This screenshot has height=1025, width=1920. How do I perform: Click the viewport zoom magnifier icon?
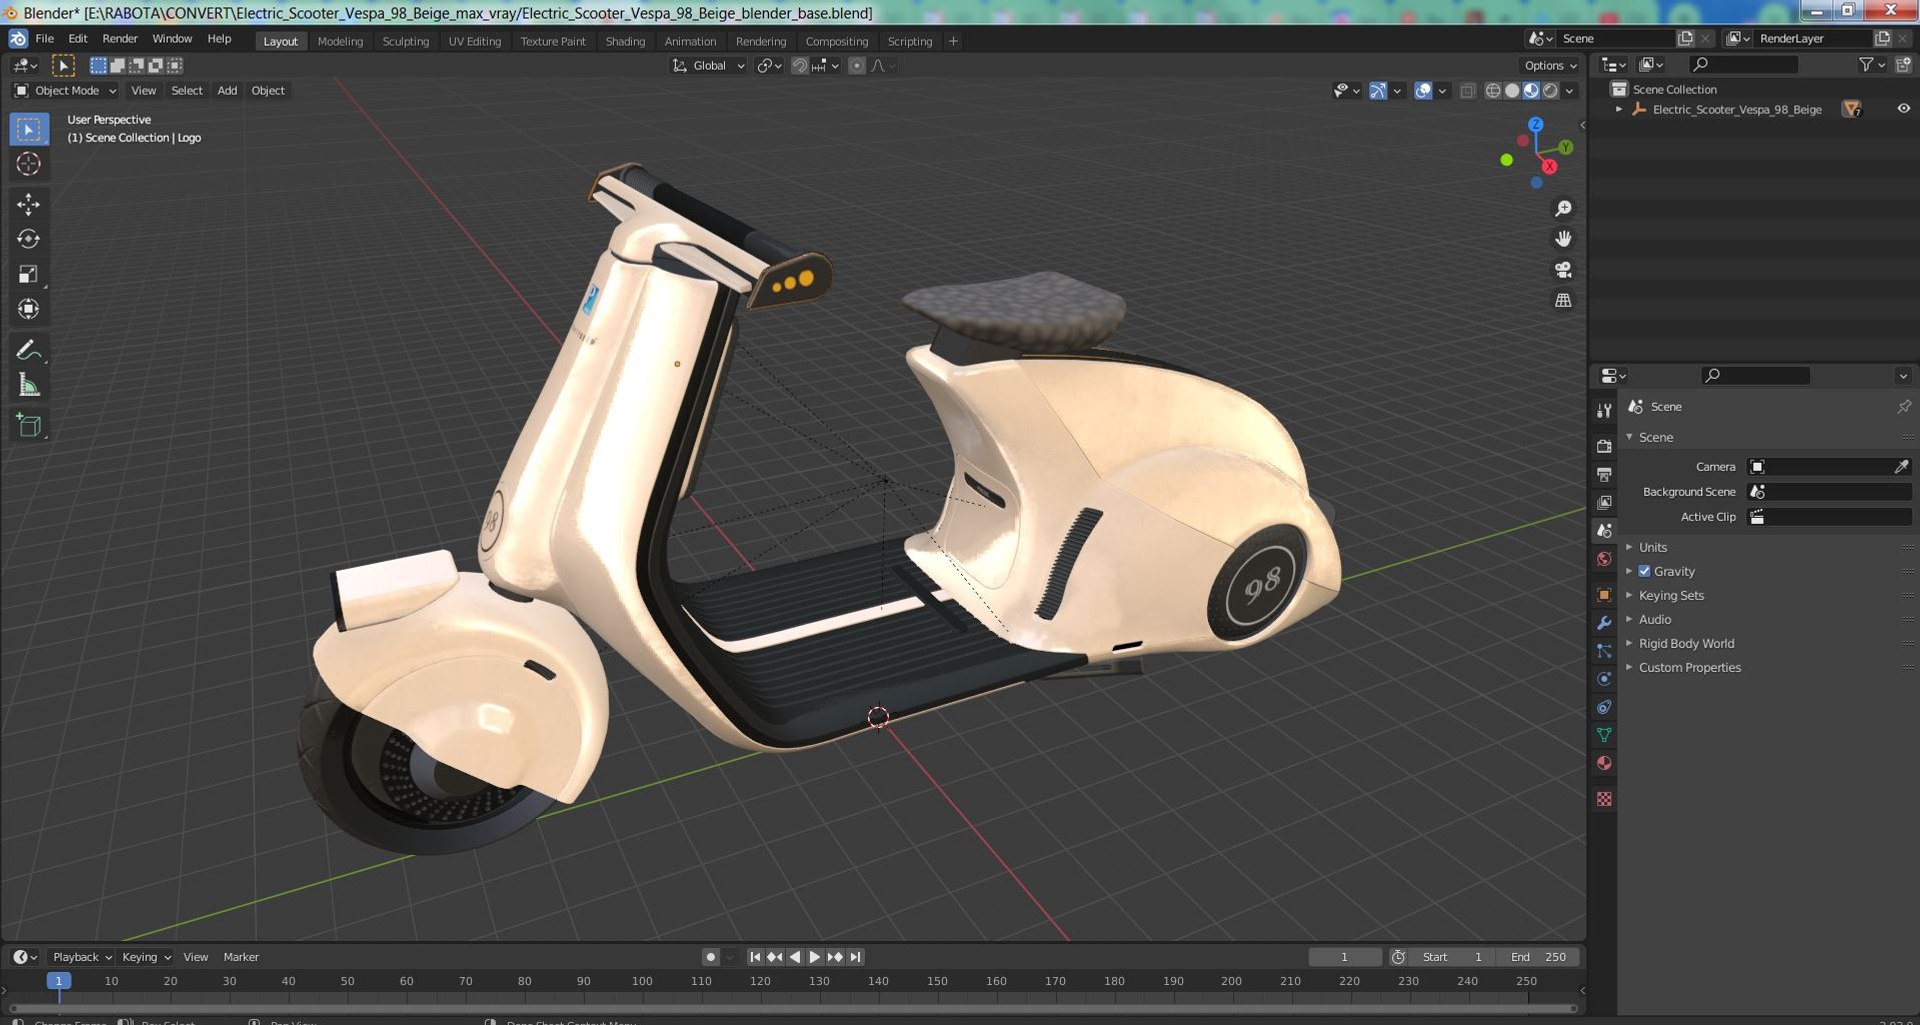[x=1563, y=208]
